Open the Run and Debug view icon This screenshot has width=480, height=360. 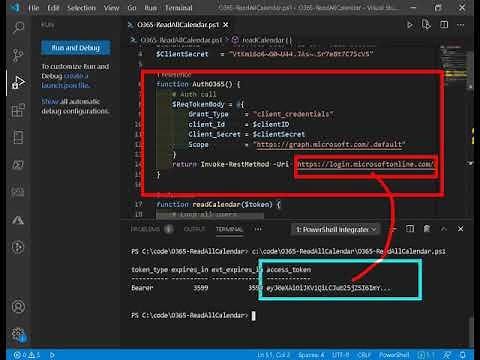point(18,82)
